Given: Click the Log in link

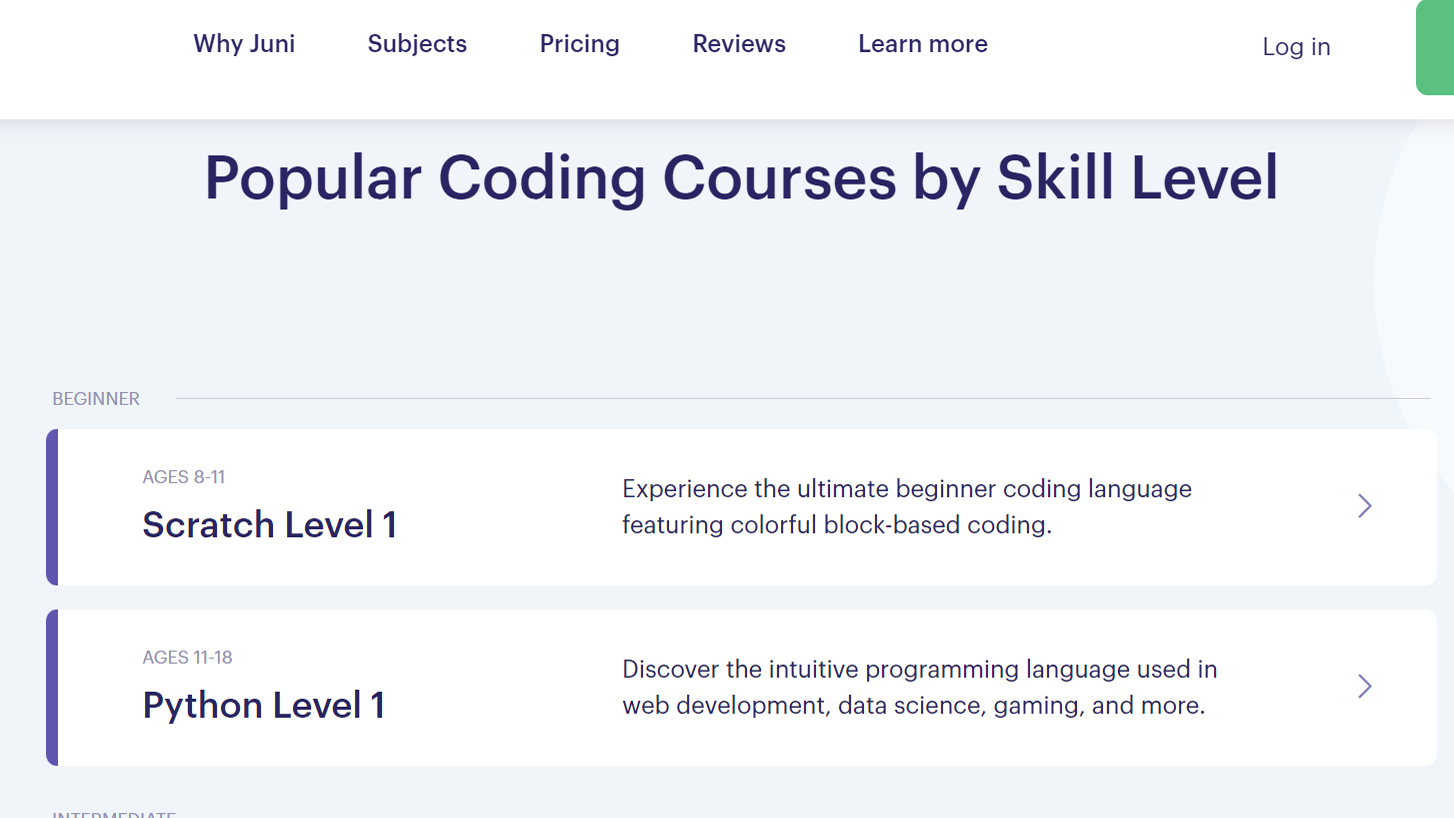Looking at the screenshot, I should pos(1296,47).
